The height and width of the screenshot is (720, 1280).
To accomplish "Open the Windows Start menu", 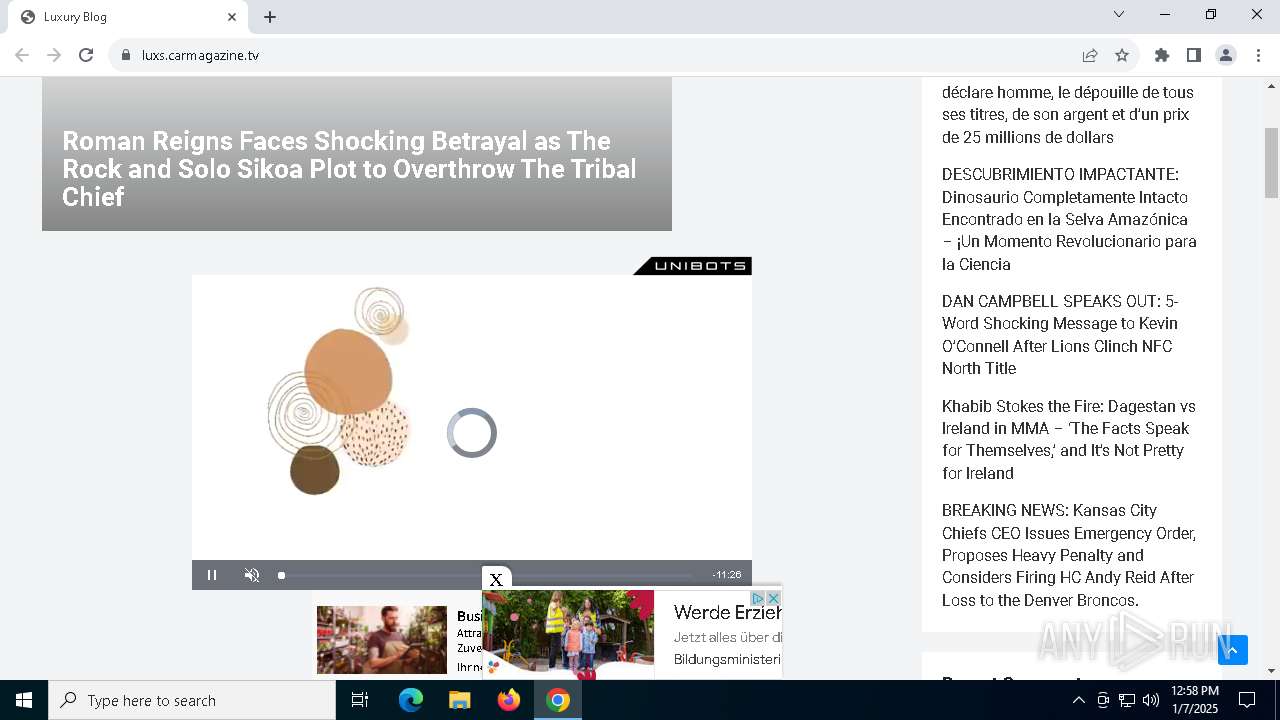I will [24, 700].
